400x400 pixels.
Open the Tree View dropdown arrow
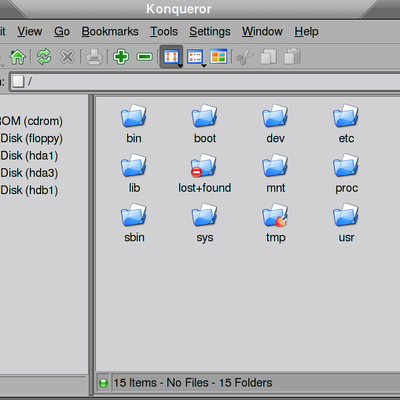[204, 66]
